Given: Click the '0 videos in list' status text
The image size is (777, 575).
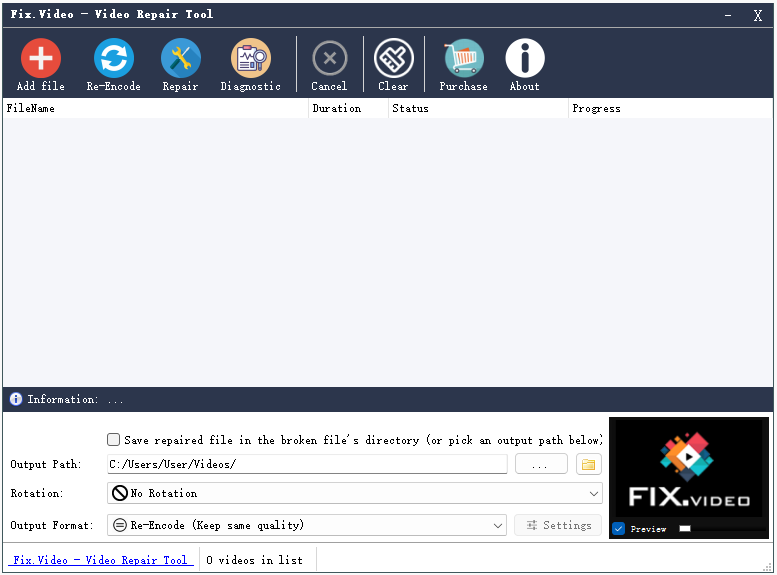Looking at the screenshot, I should [254, 560].
